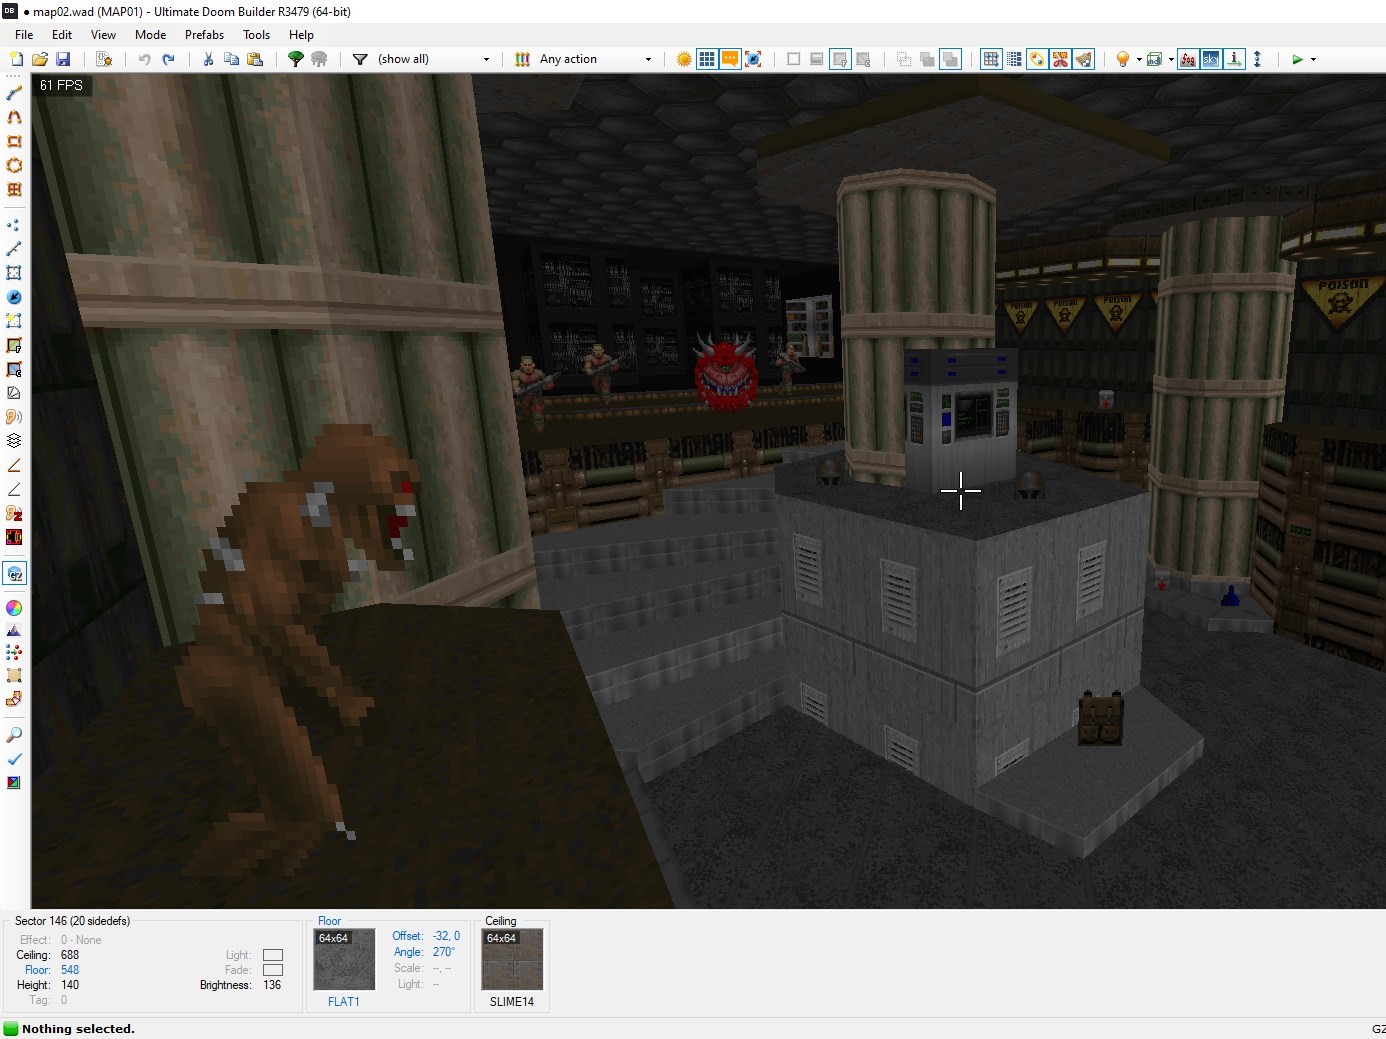Run Map Analysis with the checkmark icon
The height and width of the screenshot is (1039, 1386).
tap(14, 759)
